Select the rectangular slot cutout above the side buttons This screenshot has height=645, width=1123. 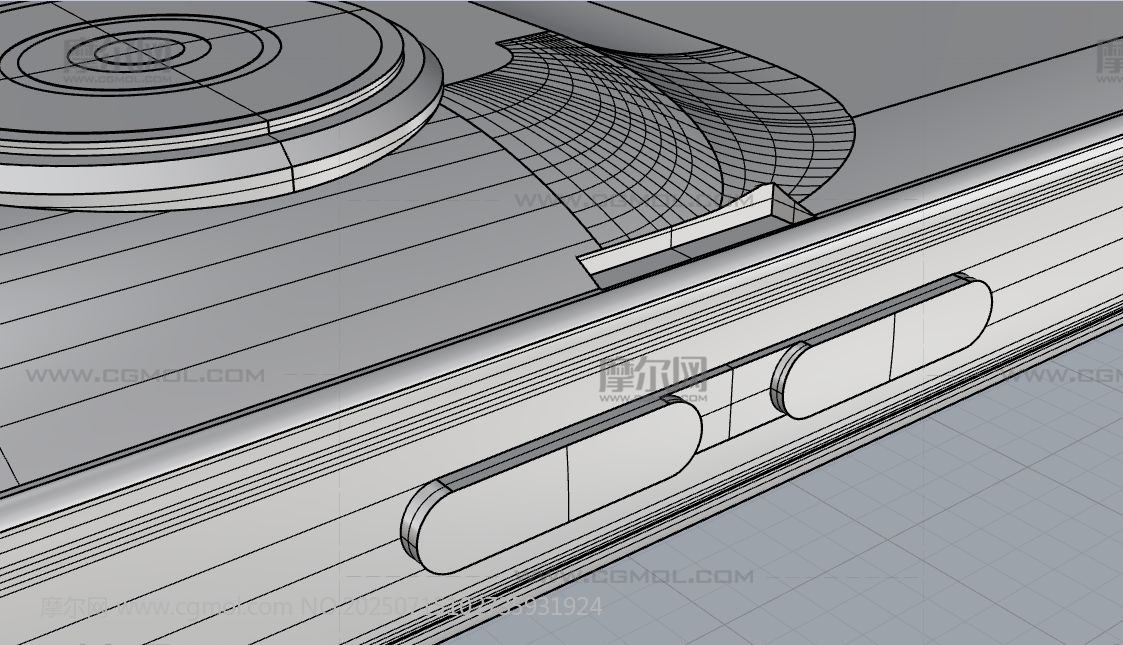pos(695,236)
